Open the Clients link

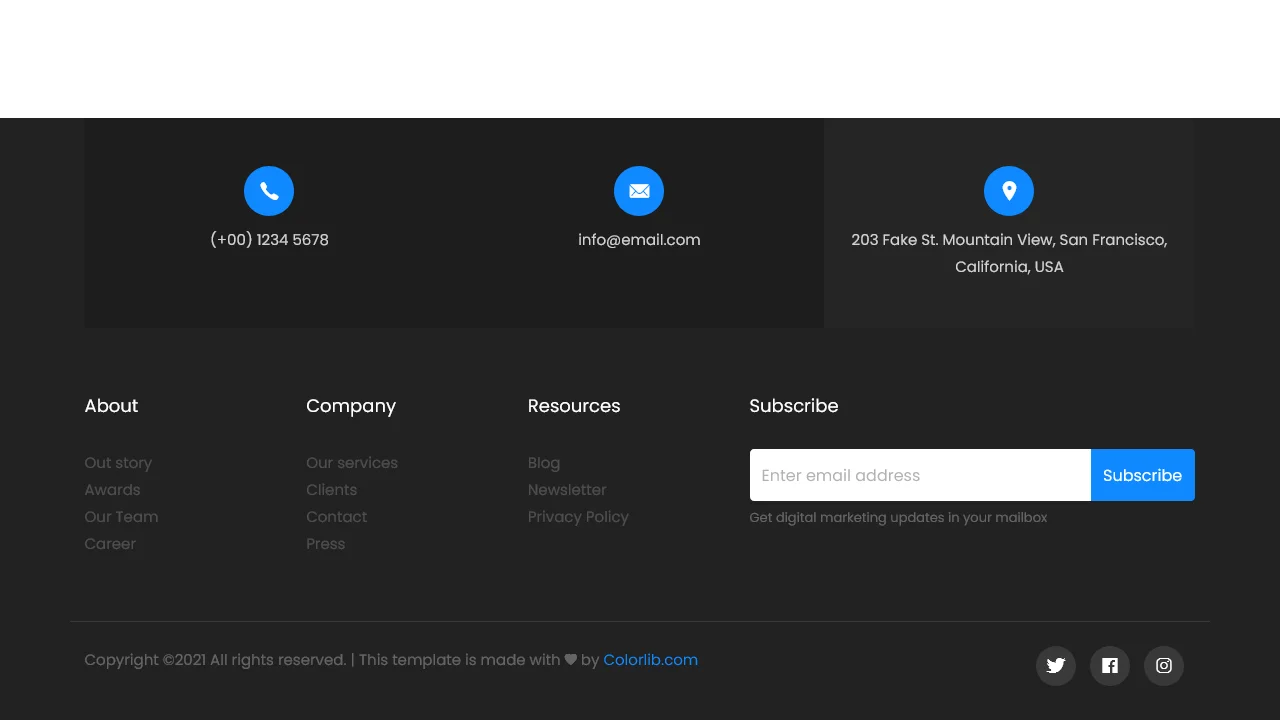tap(331, 490)
